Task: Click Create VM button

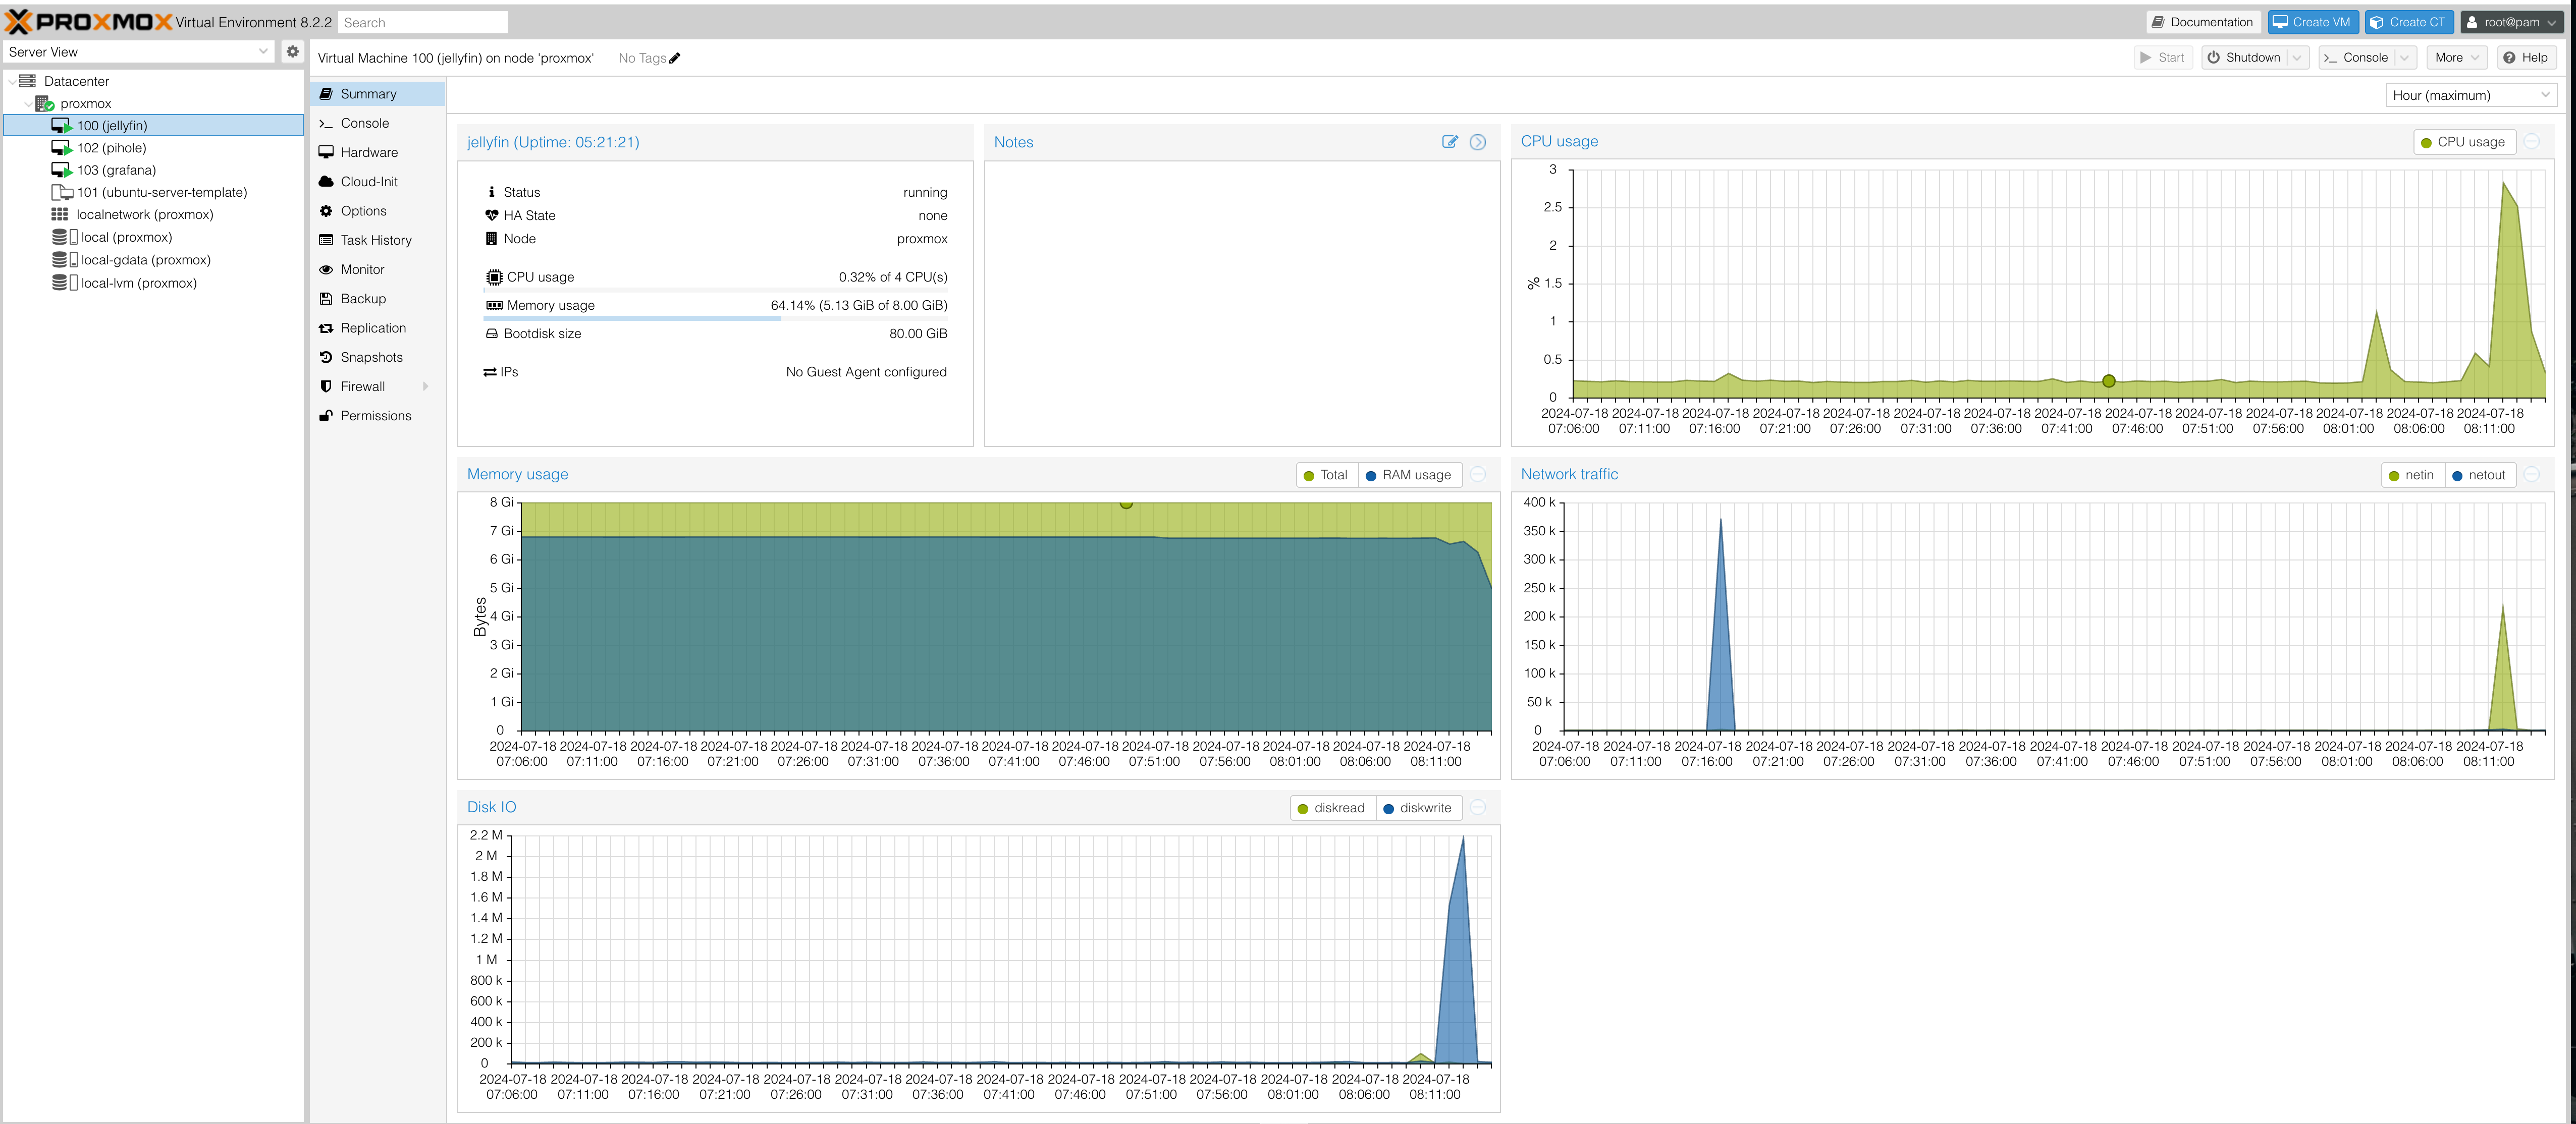Action: 2312,22
